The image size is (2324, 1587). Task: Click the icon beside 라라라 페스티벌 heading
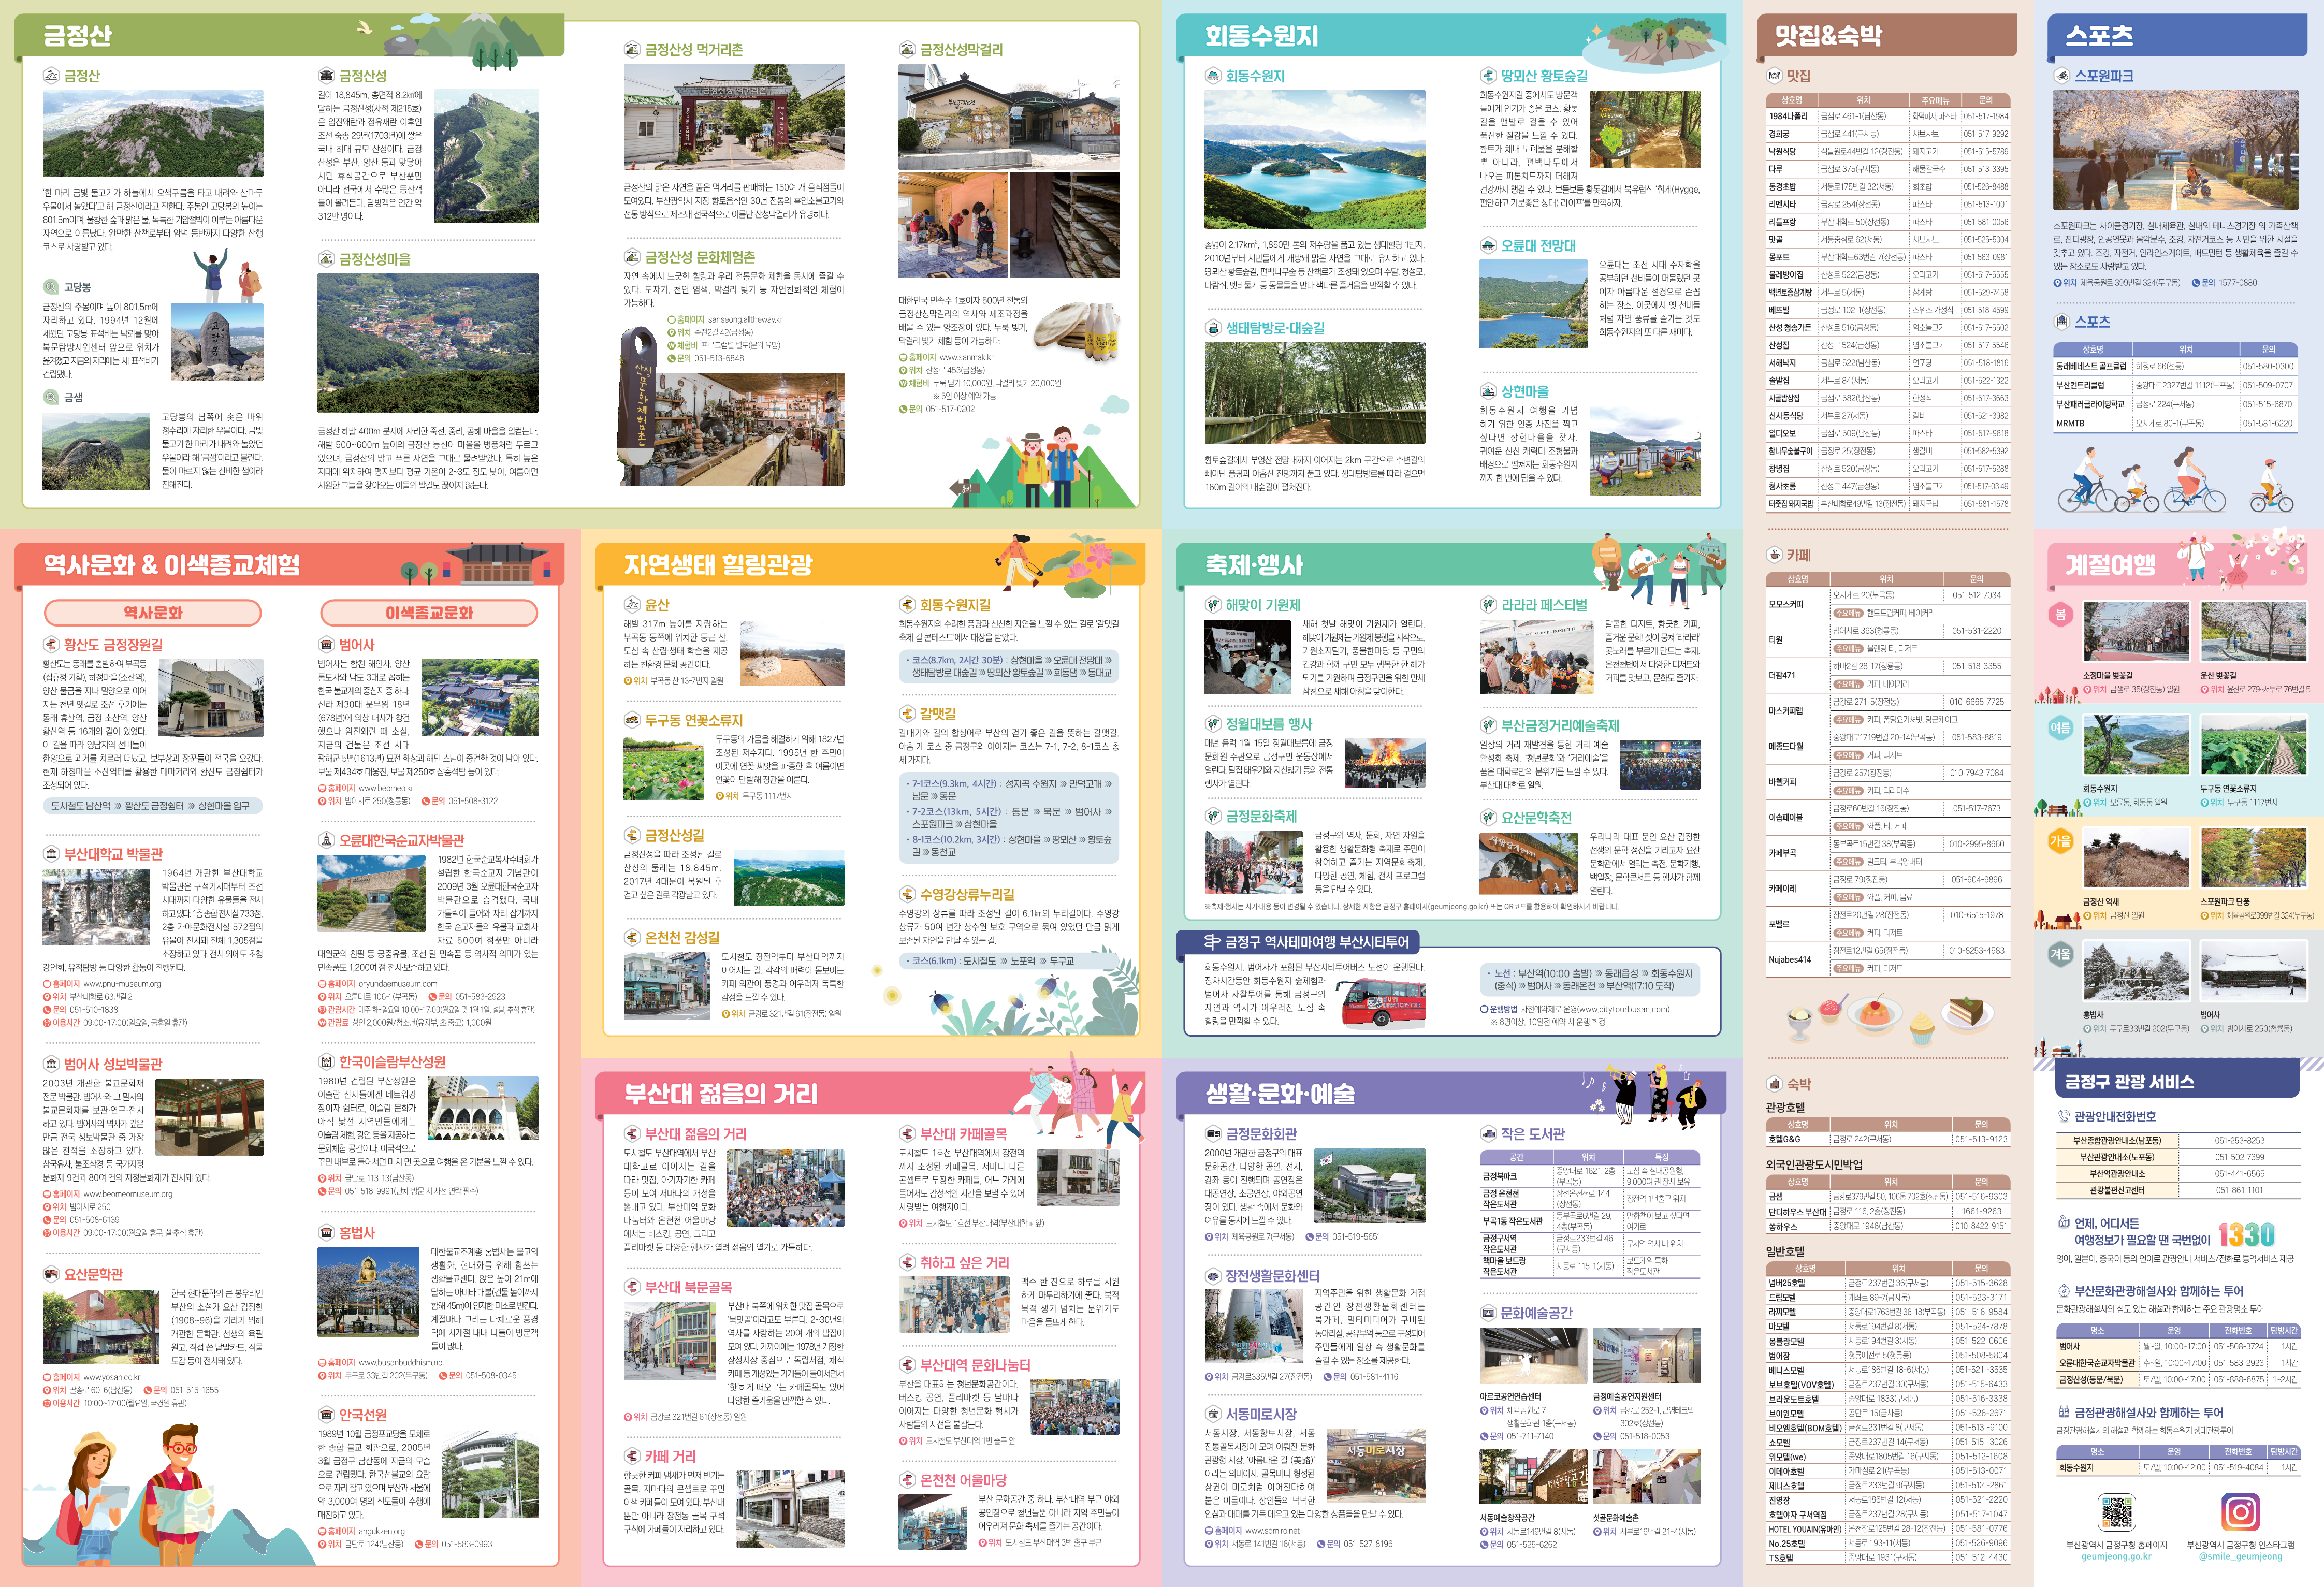pos(1488,605)
